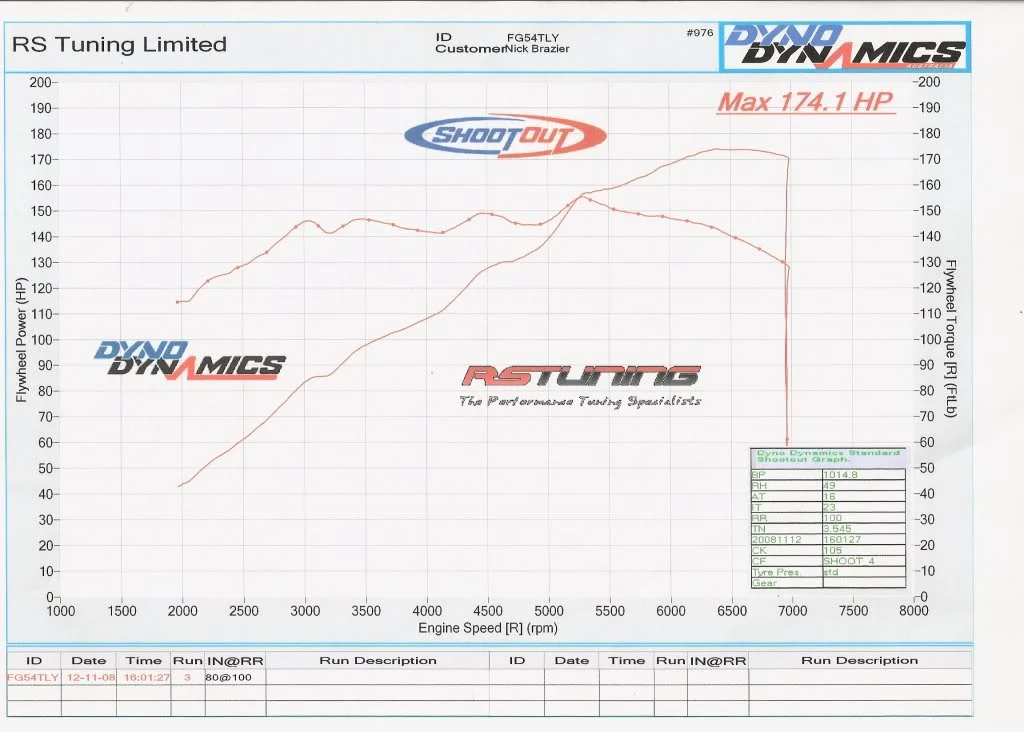1024x732 pixels.
Task: Click the empty Gear value cell
Action: coord(863,582)
